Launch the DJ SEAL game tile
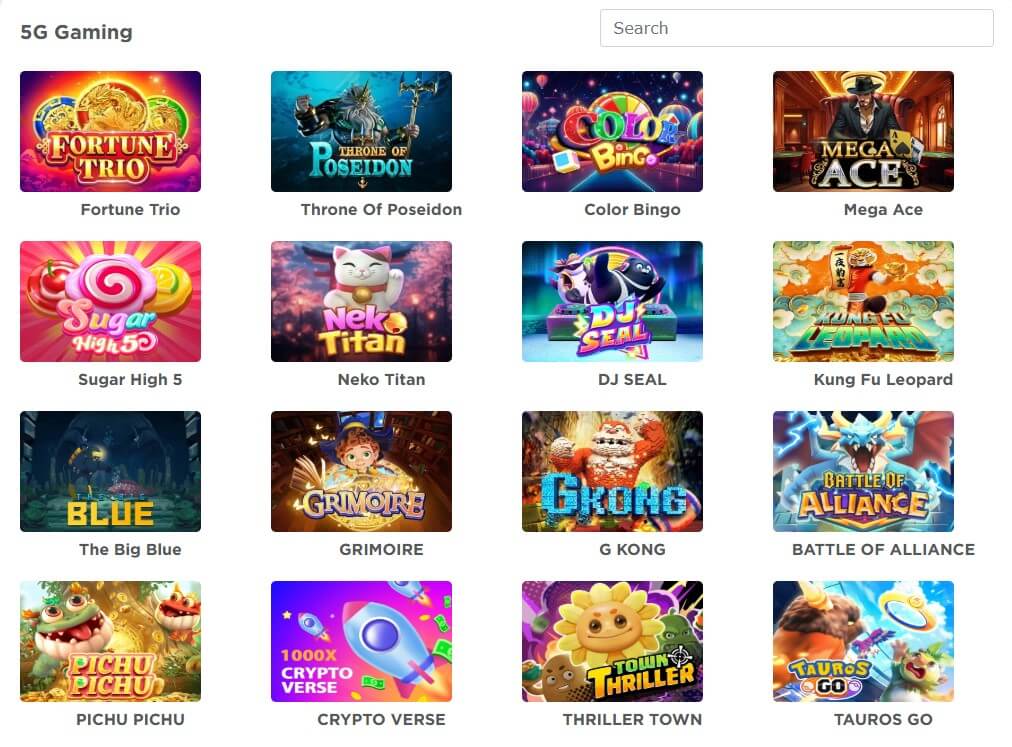The image size is (1012, 747). point(612,302)
